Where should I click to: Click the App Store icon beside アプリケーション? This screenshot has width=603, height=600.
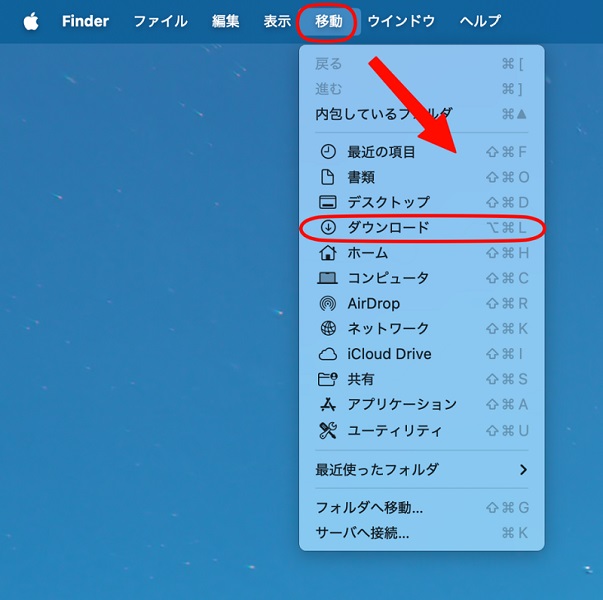pos(328,405)
